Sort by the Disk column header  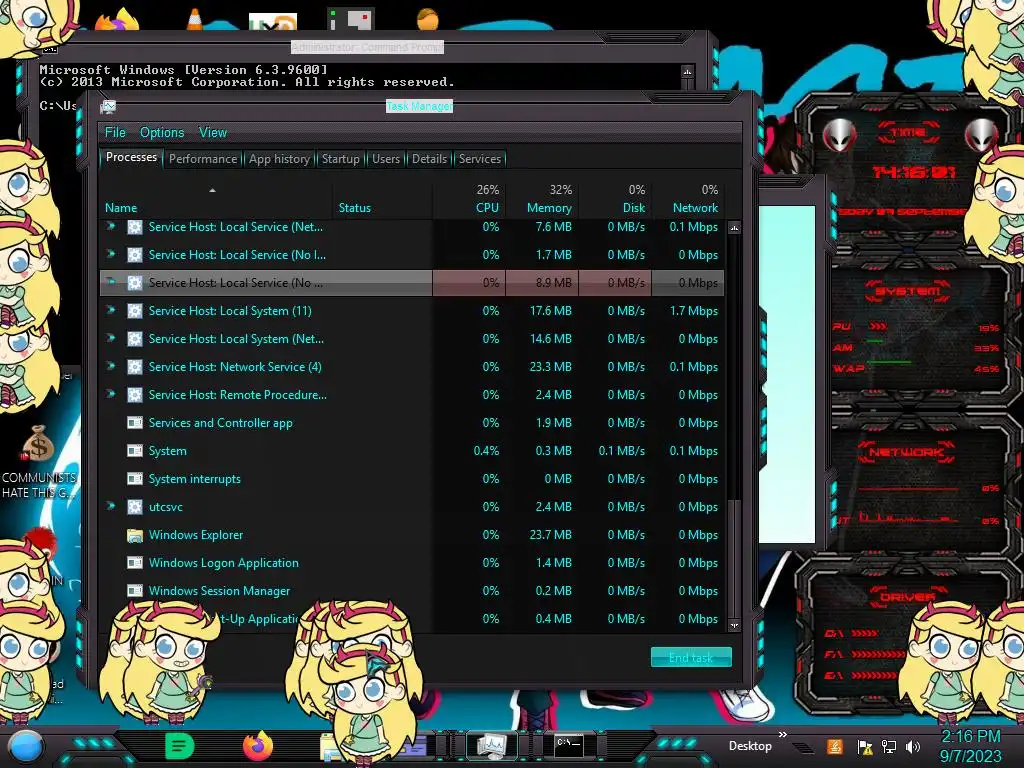pos(633,208)
